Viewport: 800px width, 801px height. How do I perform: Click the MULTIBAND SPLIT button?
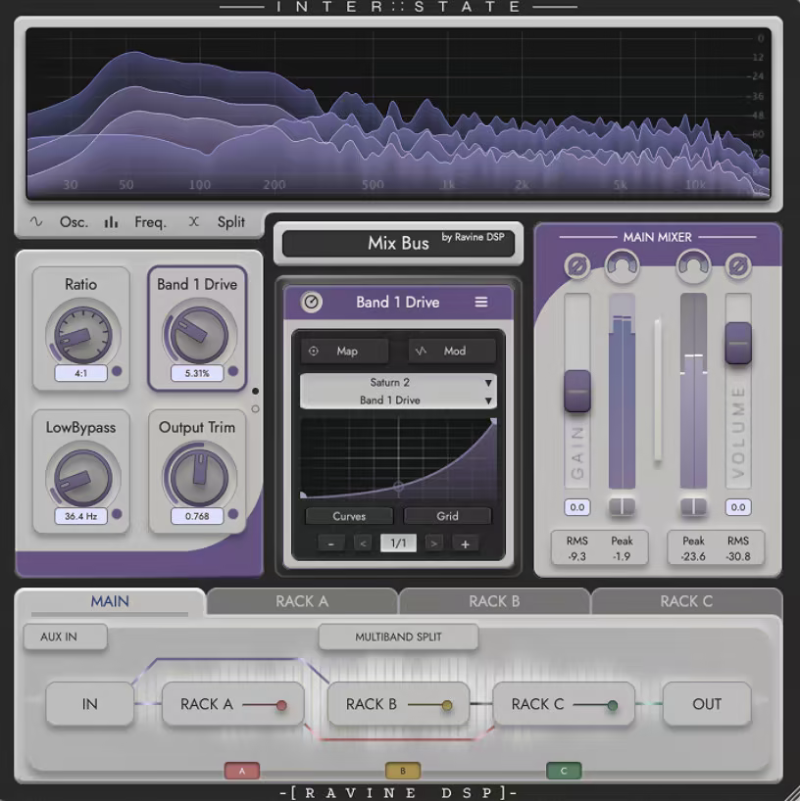[x=398, y=637]
